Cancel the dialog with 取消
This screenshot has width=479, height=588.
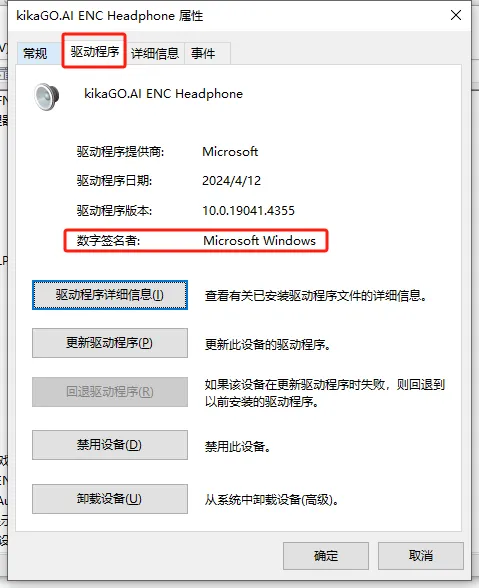420,556
